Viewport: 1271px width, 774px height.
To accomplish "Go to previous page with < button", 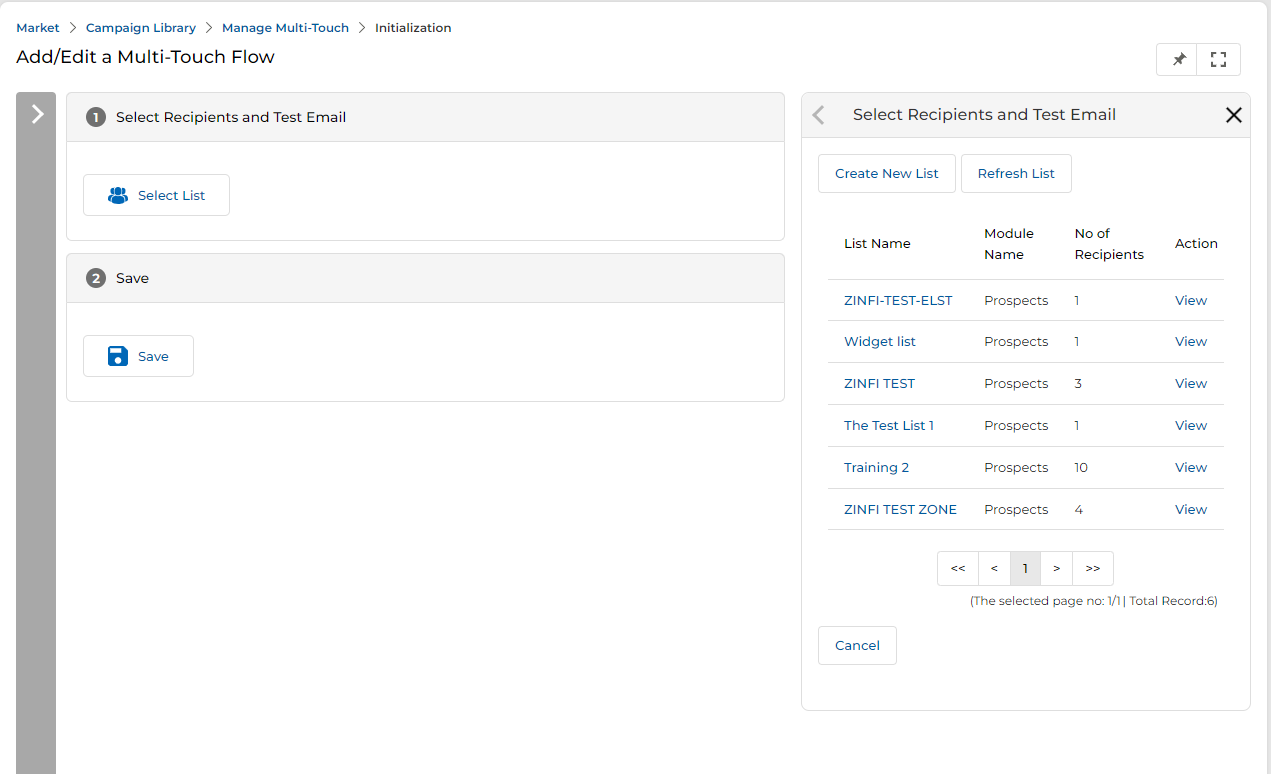I will (994, 568).
